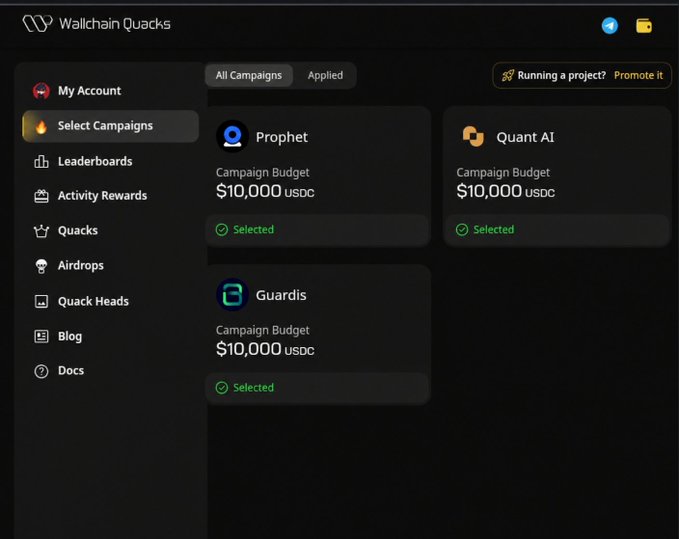Click the flame icon beside Select Campaigns
Screen dimensions: 679x539
pyautogui.click(x=41, y=126)
